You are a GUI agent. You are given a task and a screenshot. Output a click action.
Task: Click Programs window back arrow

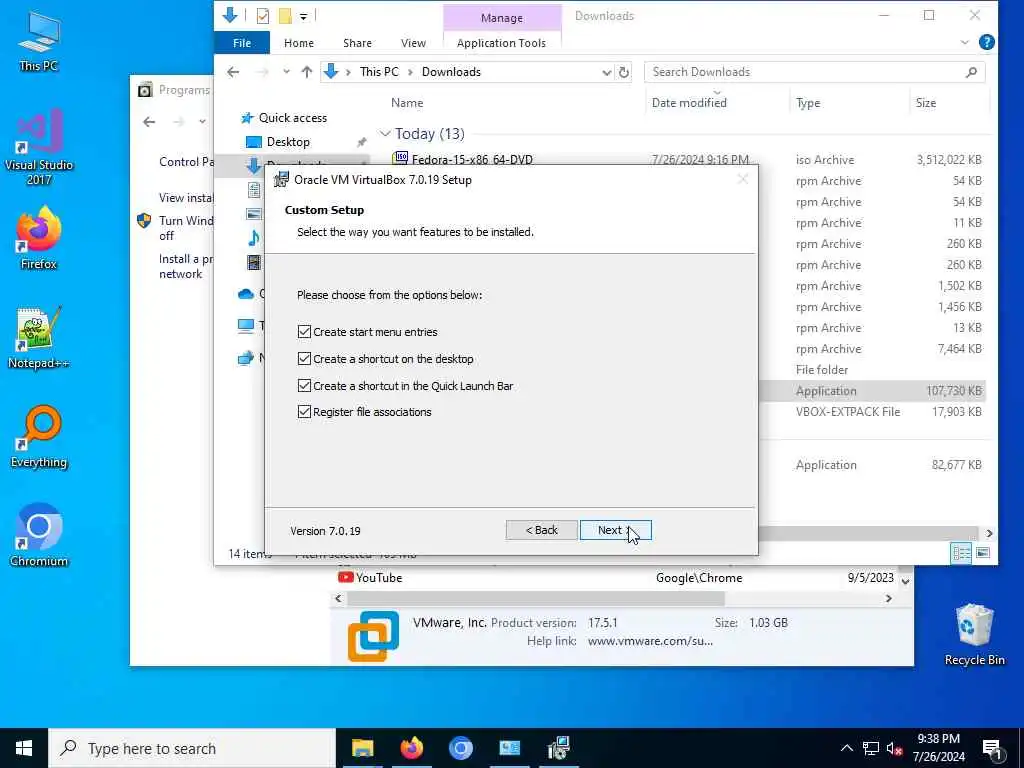click(x=149, y=121)
